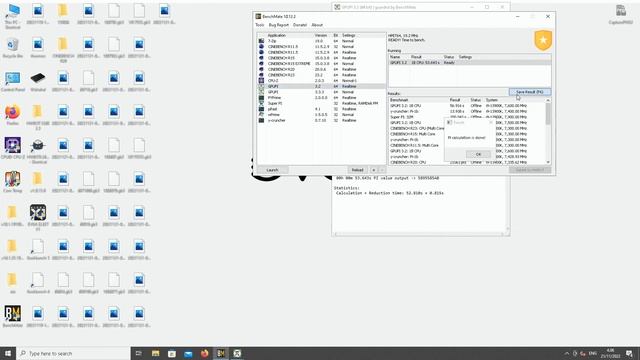Select the 32-bit CINEBENCH R11.5 row
Screen dimensions: 640x360
tap(321, 47)
